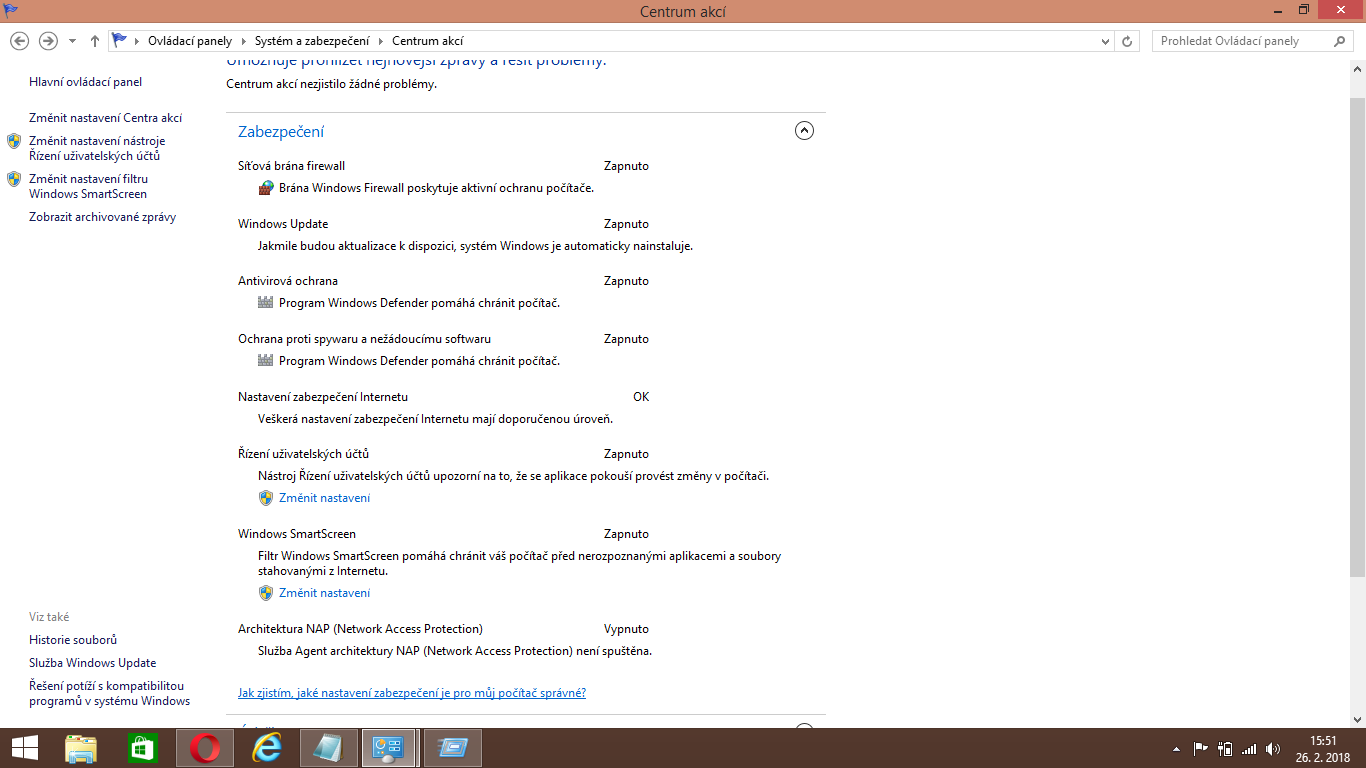The image size is (1366, 768).
Task: Switch to the Notepad taskbar button
Action: tap(329, 748)
